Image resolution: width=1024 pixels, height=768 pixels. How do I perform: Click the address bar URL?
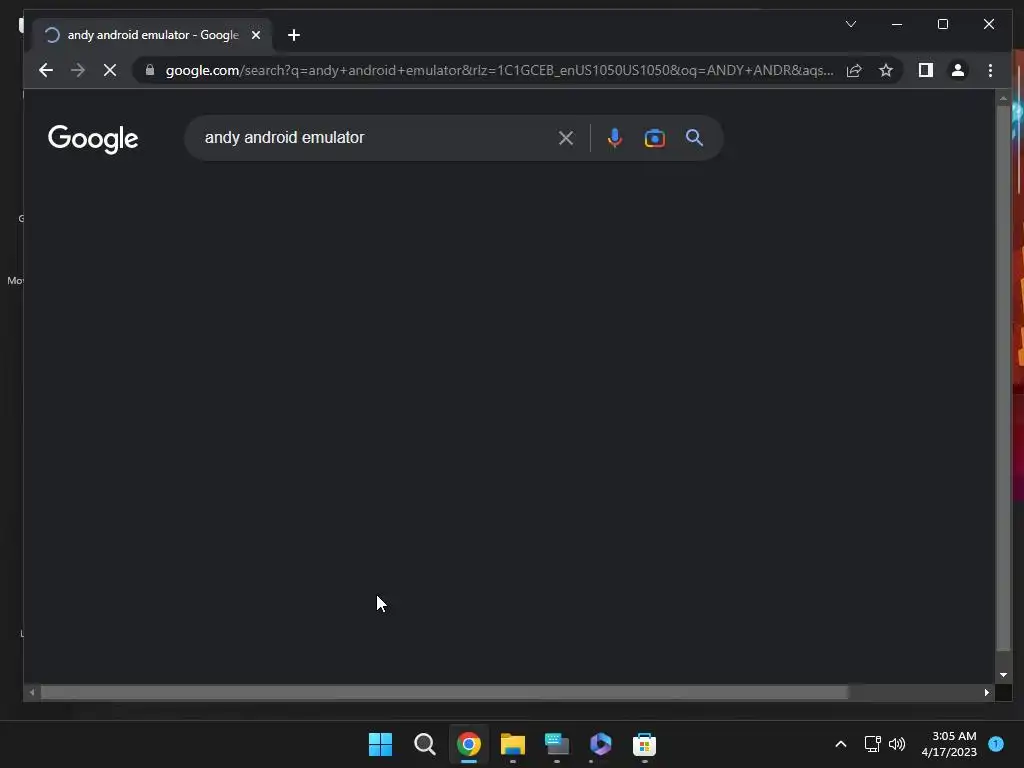click(499, 70)
